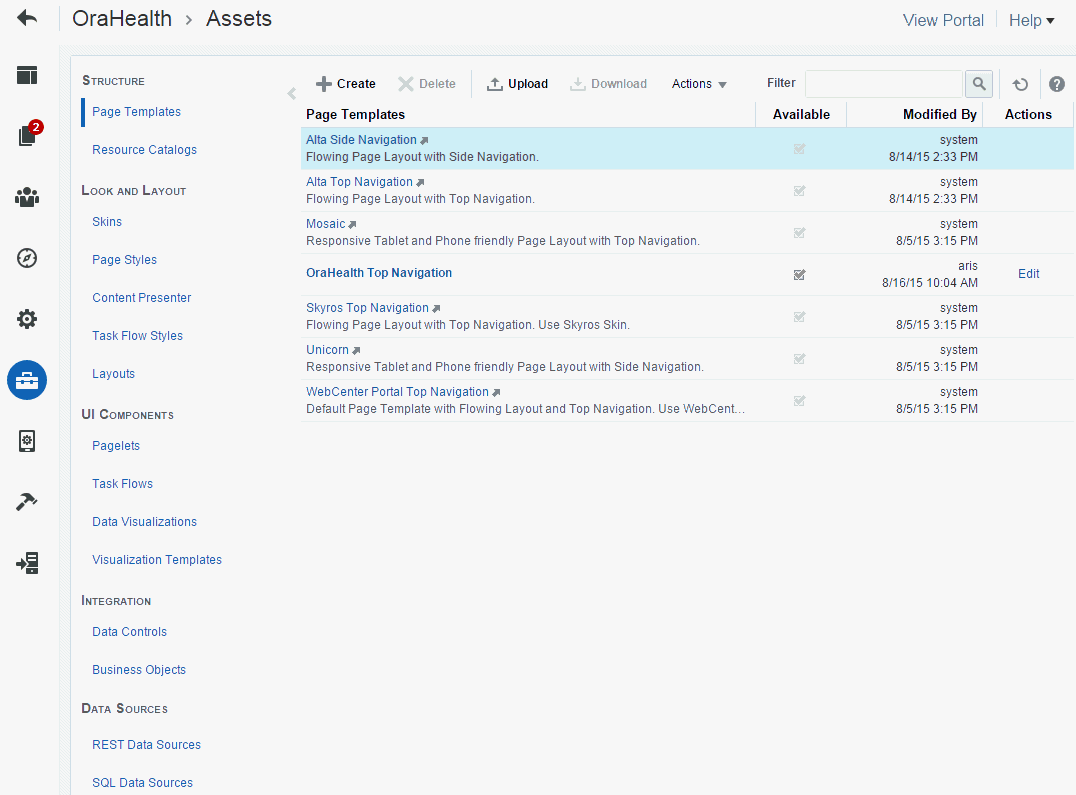
Task: Click the question mark help icon
Action: (1057, 84)
